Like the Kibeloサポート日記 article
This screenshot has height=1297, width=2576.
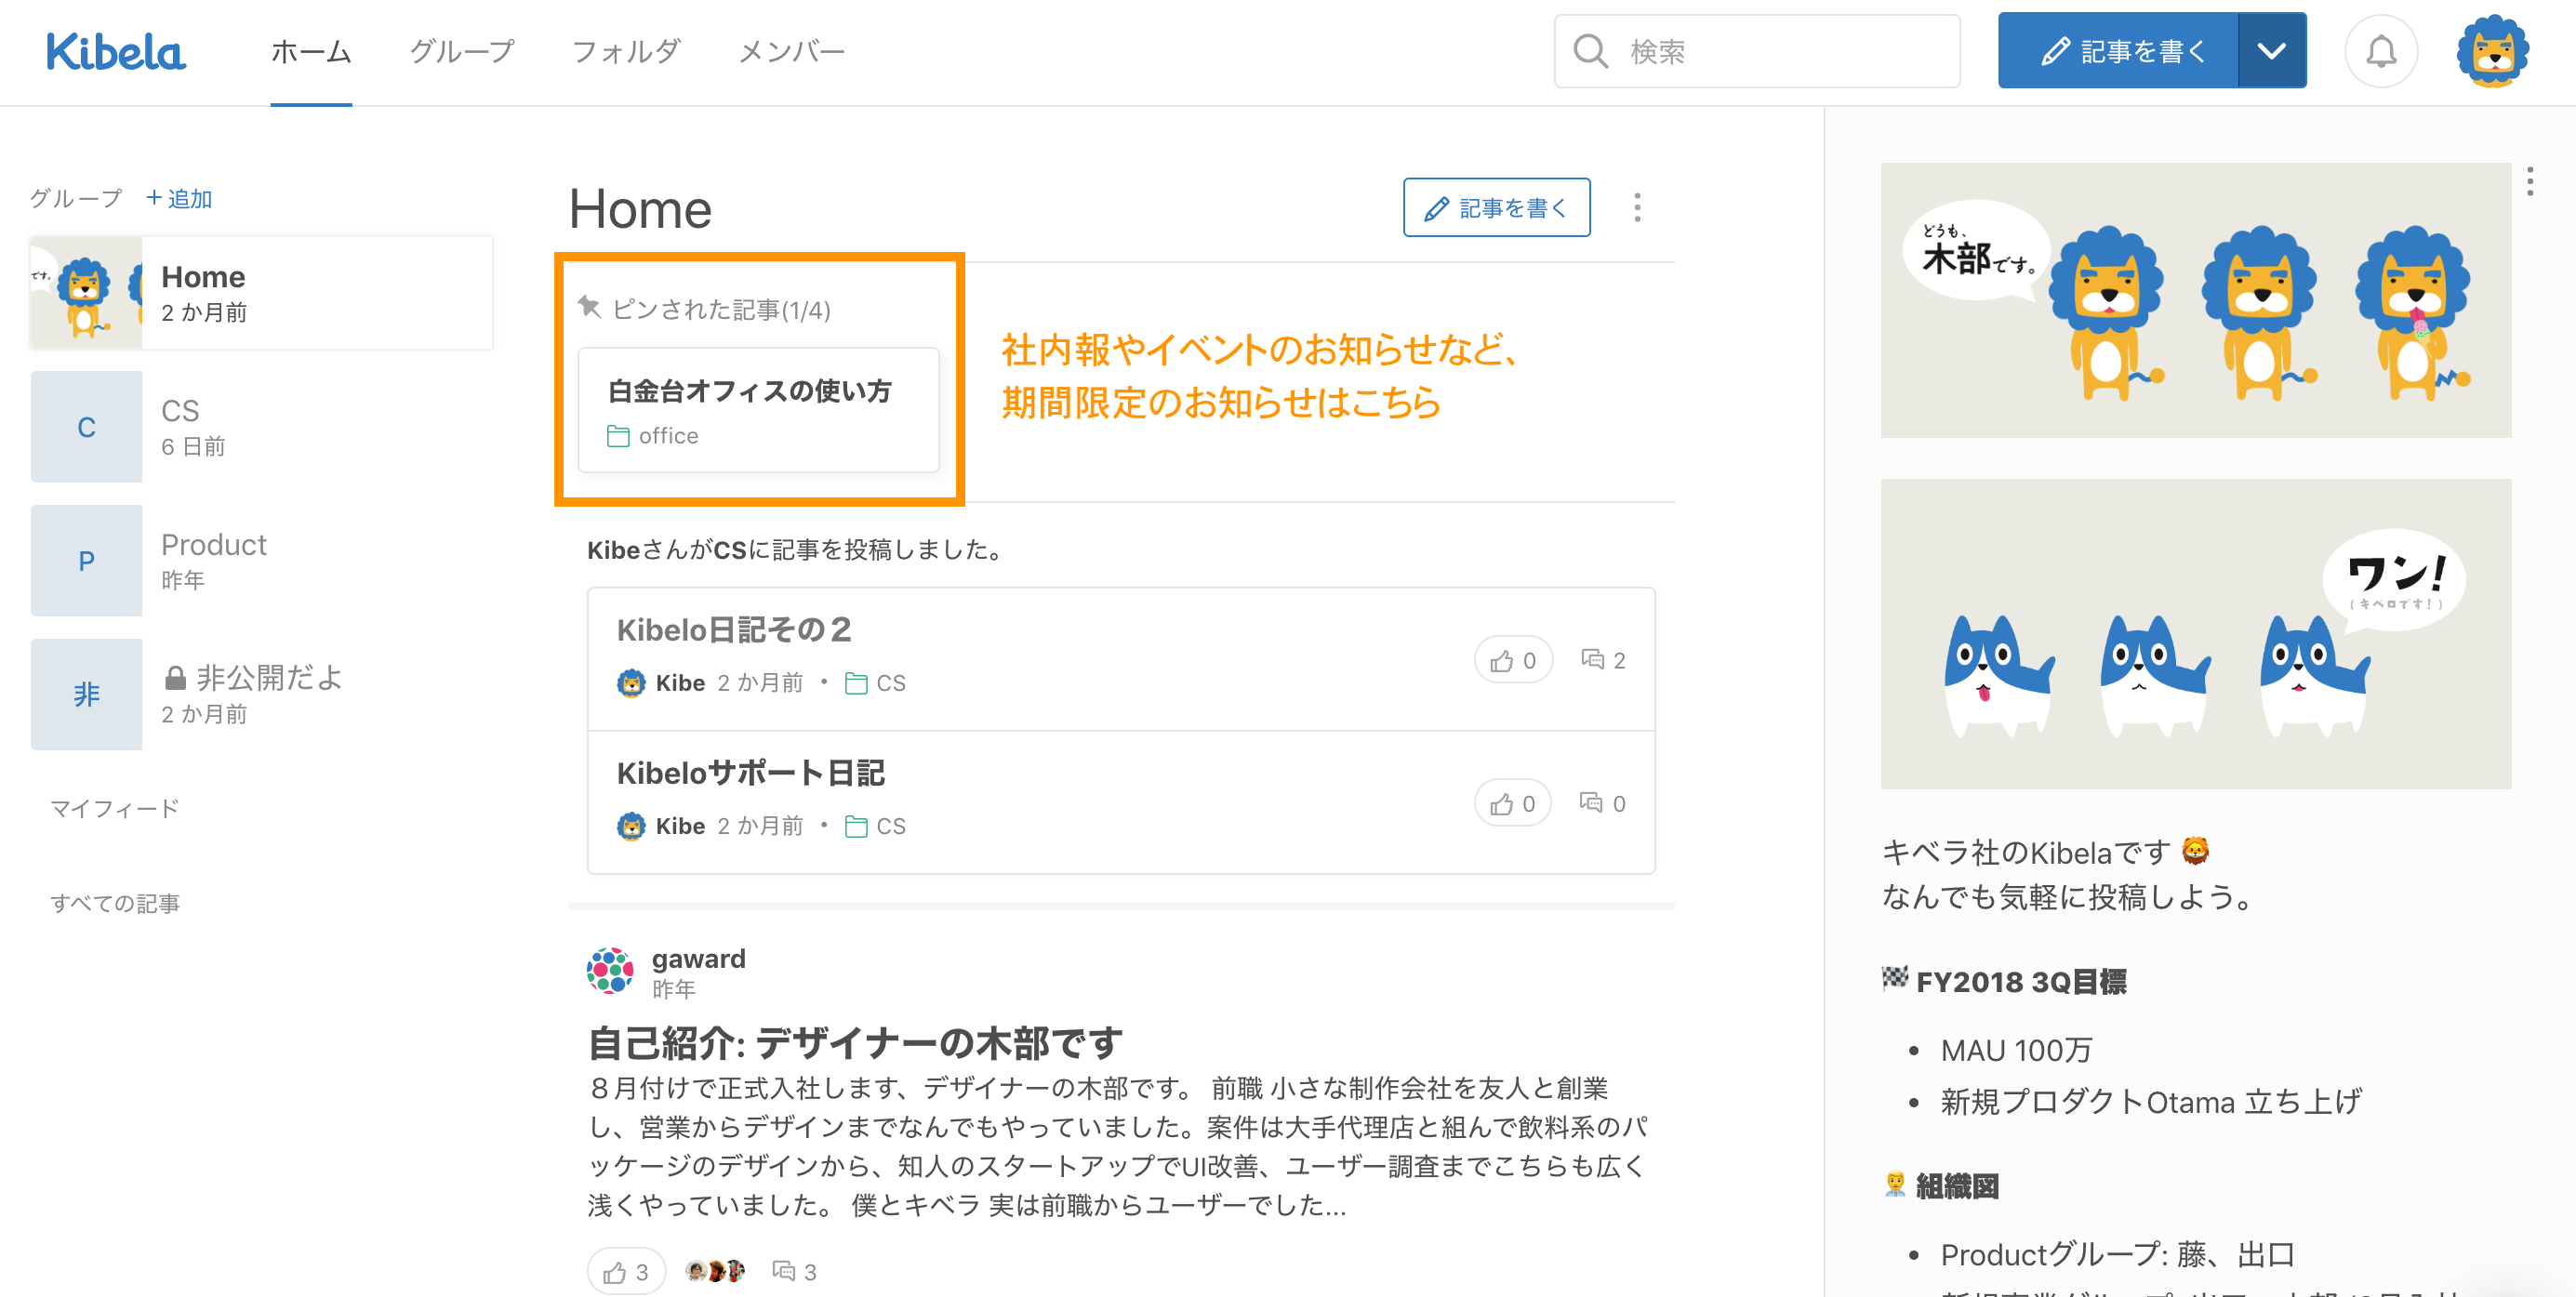coord(1512,803)
